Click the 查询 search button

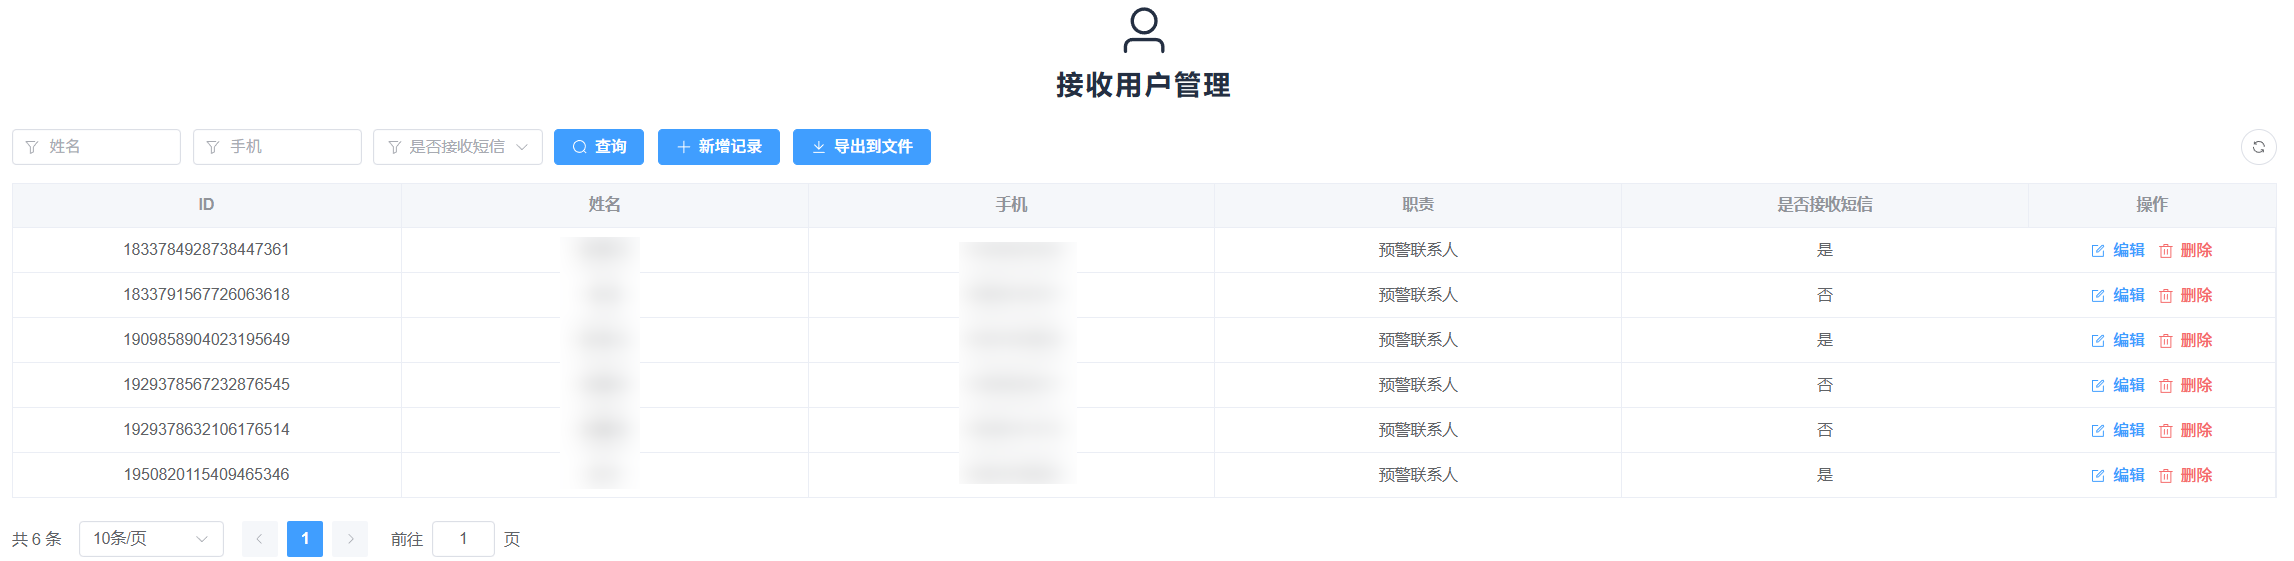(599, 147)
